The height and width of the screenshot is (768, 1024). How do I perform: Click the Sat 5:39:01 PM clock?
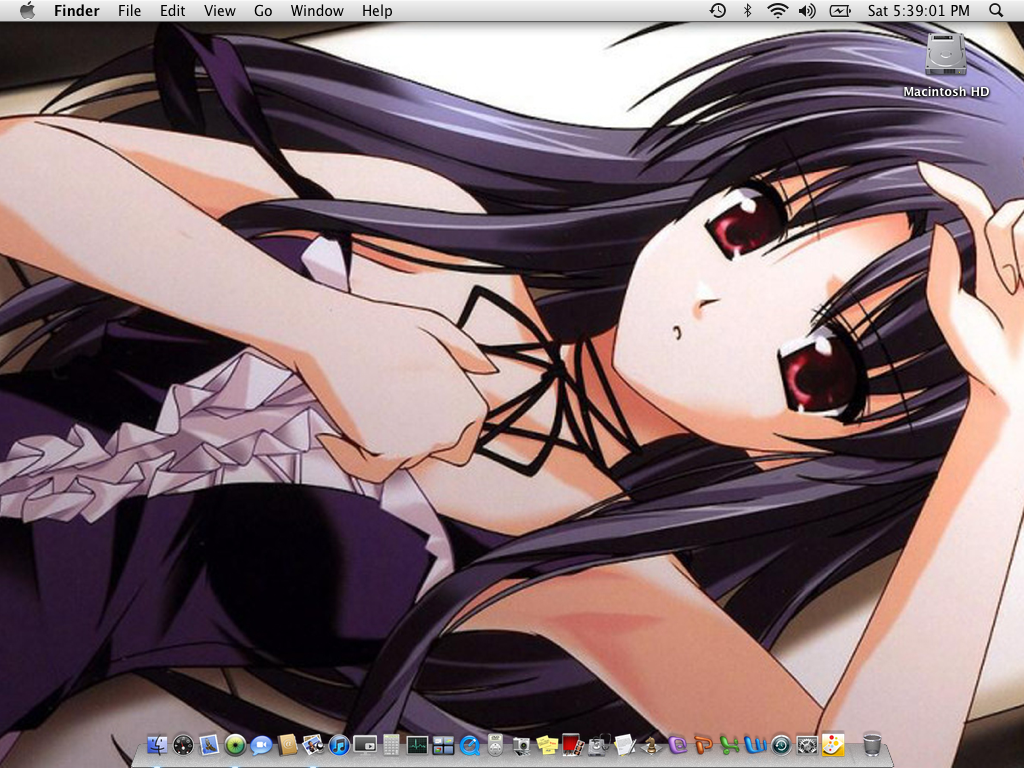918,11
